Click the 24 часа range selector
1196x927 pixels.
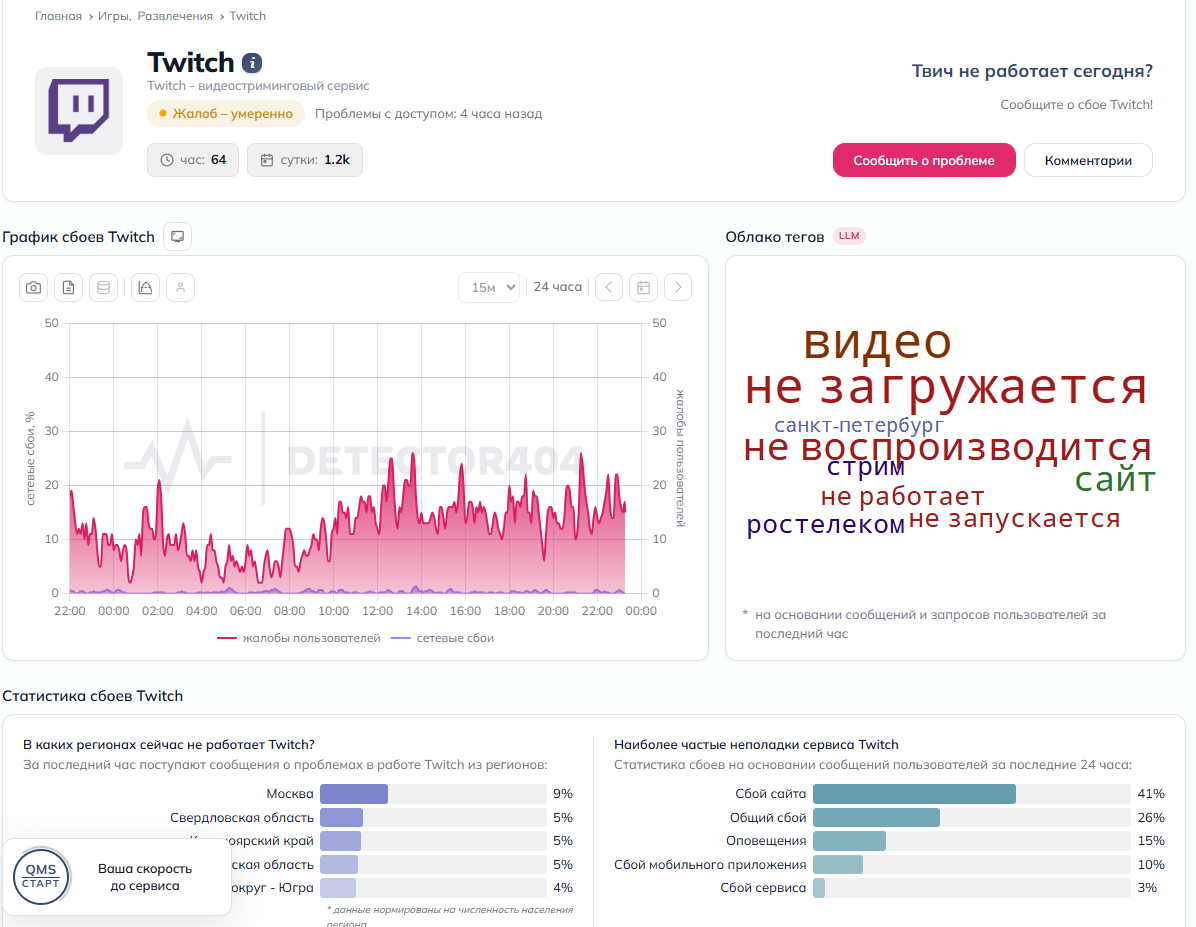click(558, 287)
